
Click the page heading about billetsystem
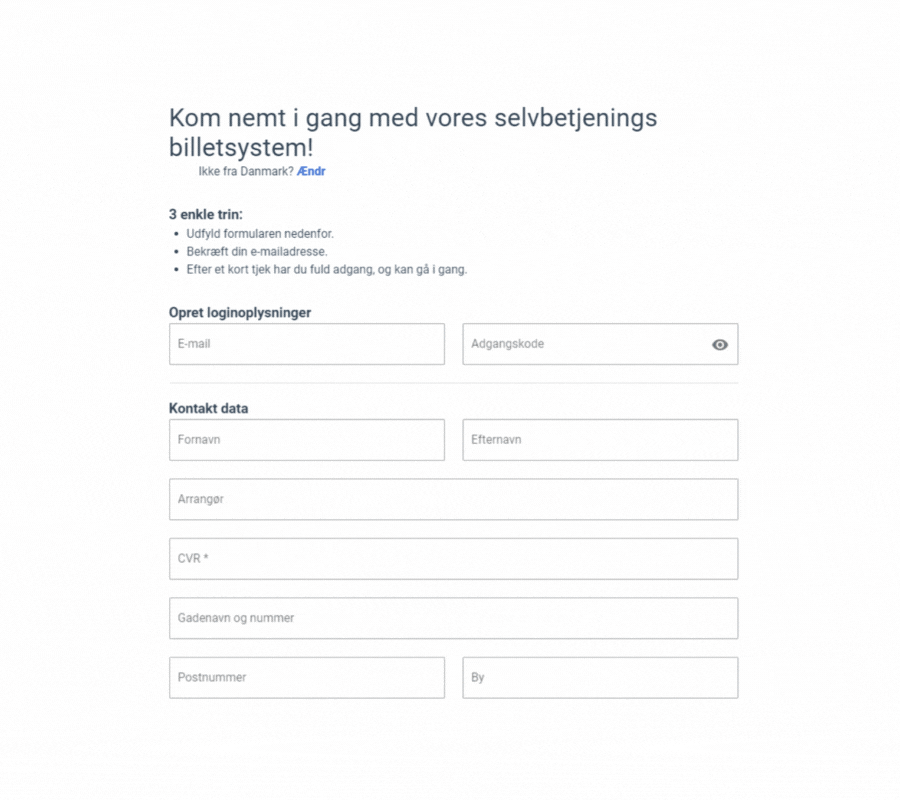tap(412, 133)
